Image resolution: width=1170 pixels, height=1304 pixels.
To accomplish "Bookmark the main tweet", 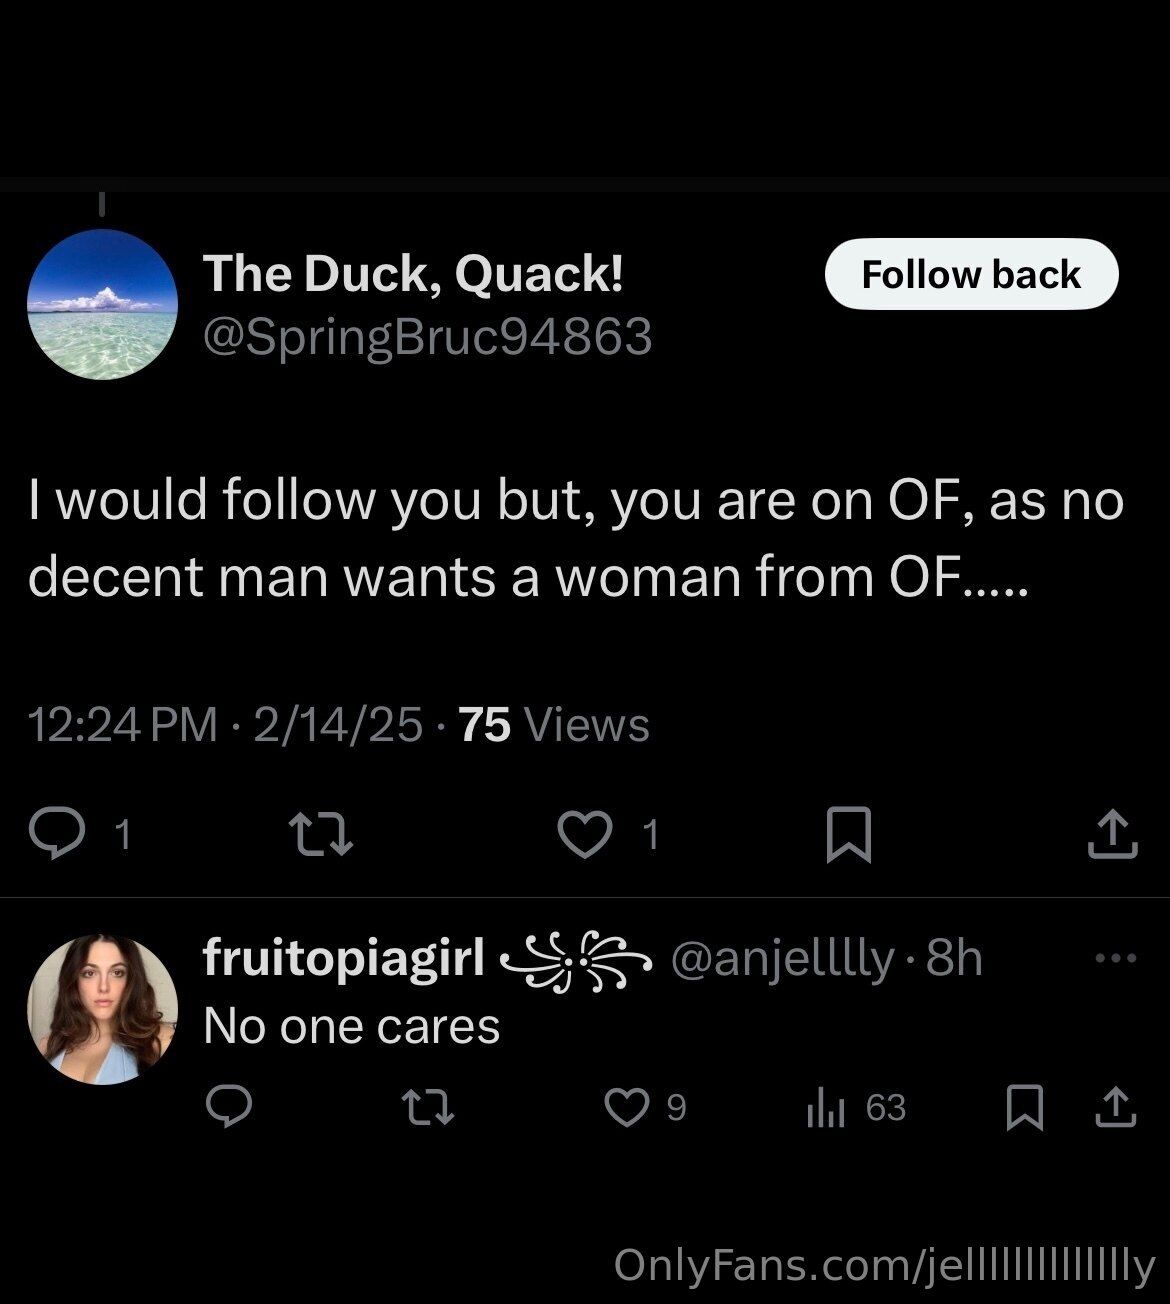I will tap(848, 833).
